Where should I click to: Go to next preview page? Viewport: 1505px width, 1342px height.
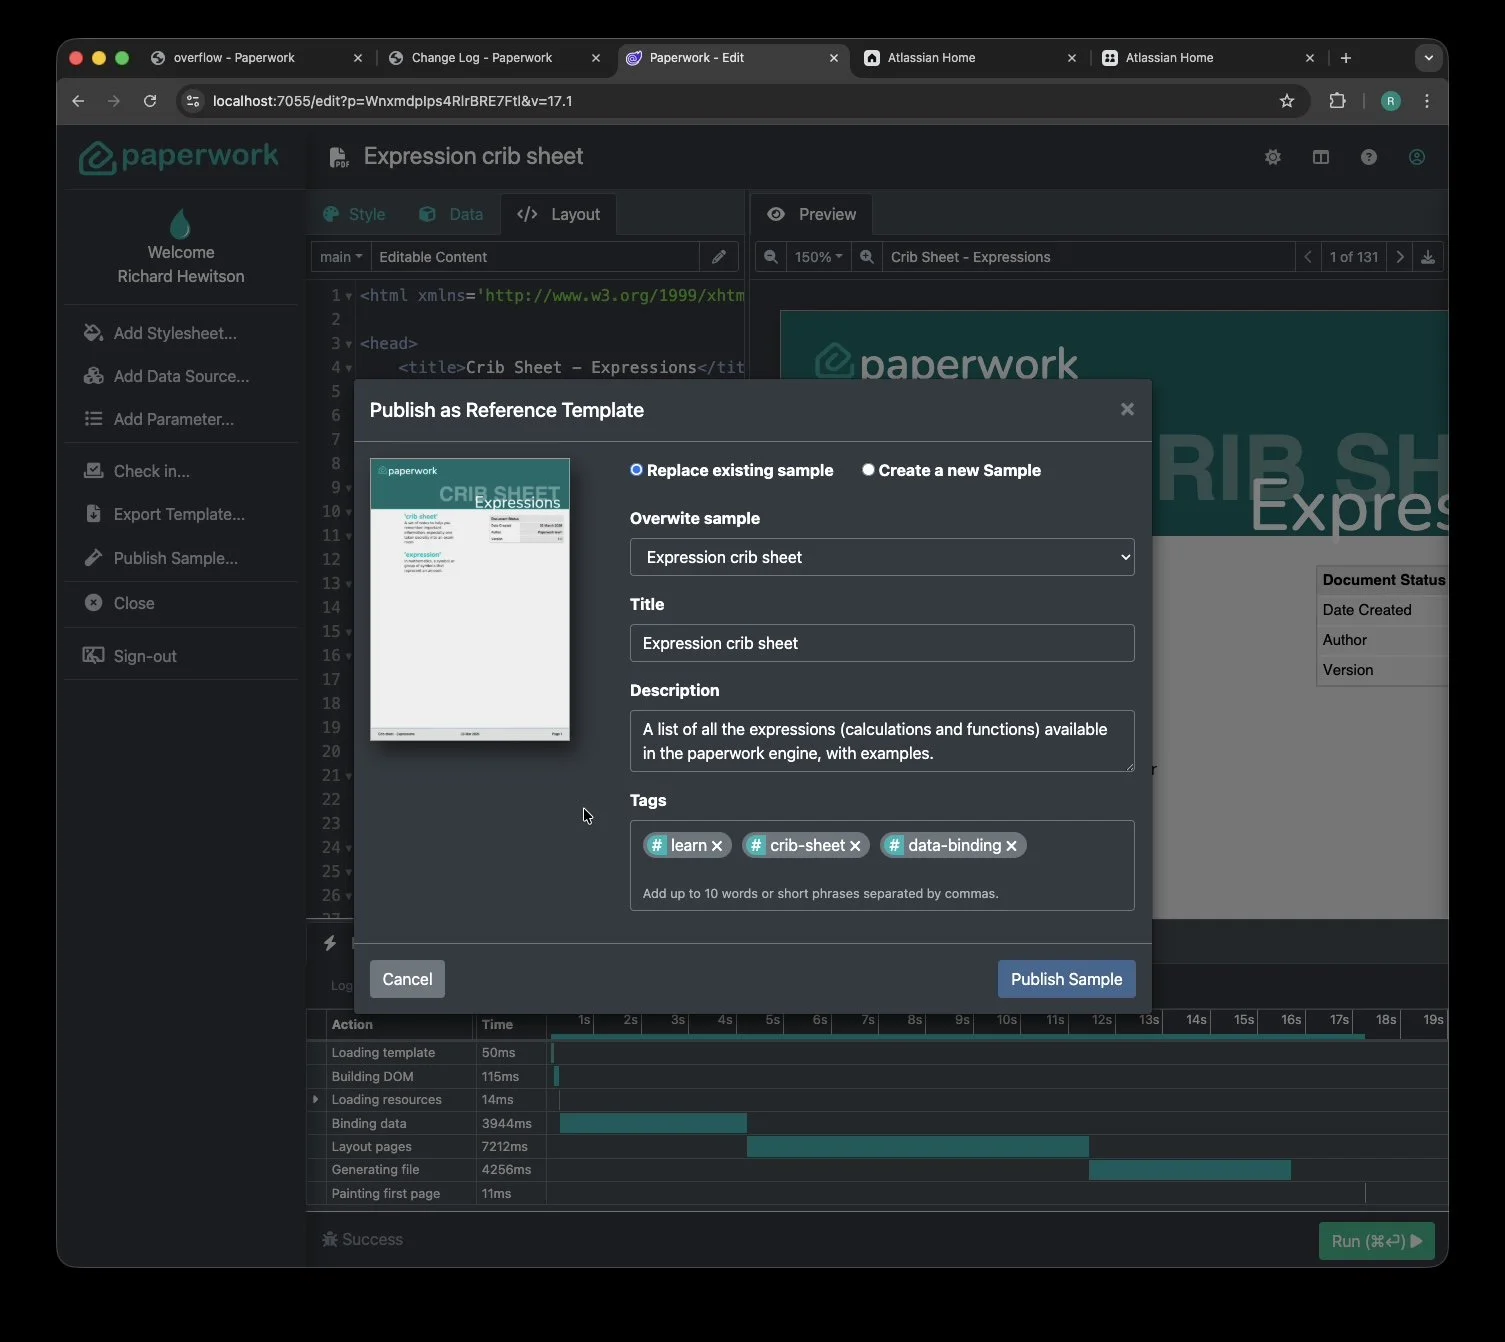tap(1400, 257)
